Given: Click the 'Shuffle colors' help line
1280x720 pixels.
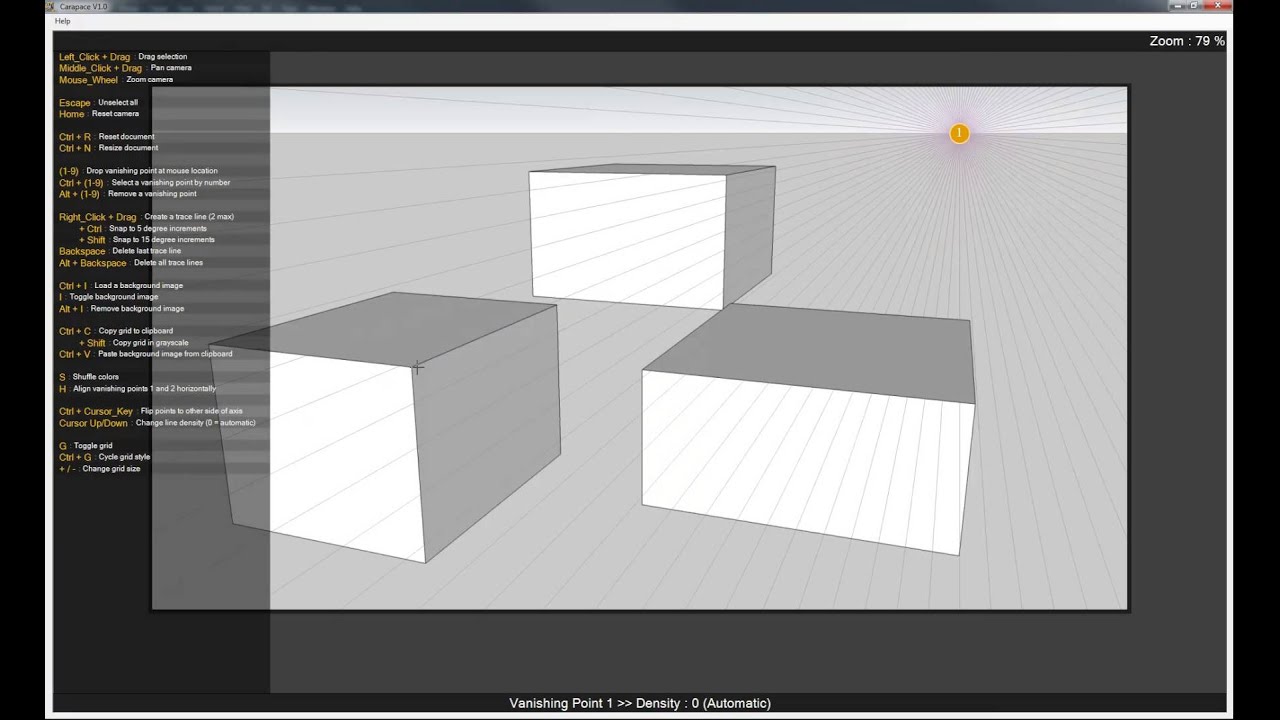Looking at the screenshot, I should point(95,377).
